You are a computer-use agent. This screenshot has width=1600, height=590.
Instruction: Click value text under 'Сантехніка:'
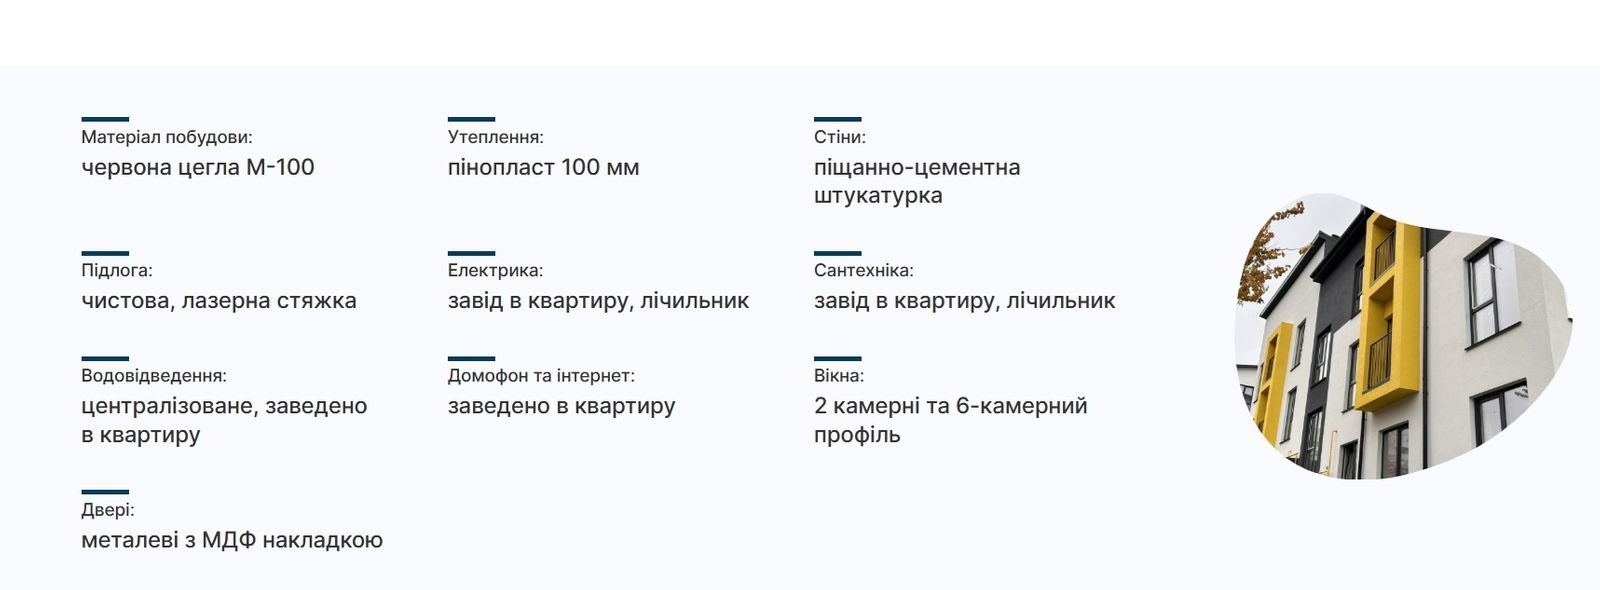(965, 300)
